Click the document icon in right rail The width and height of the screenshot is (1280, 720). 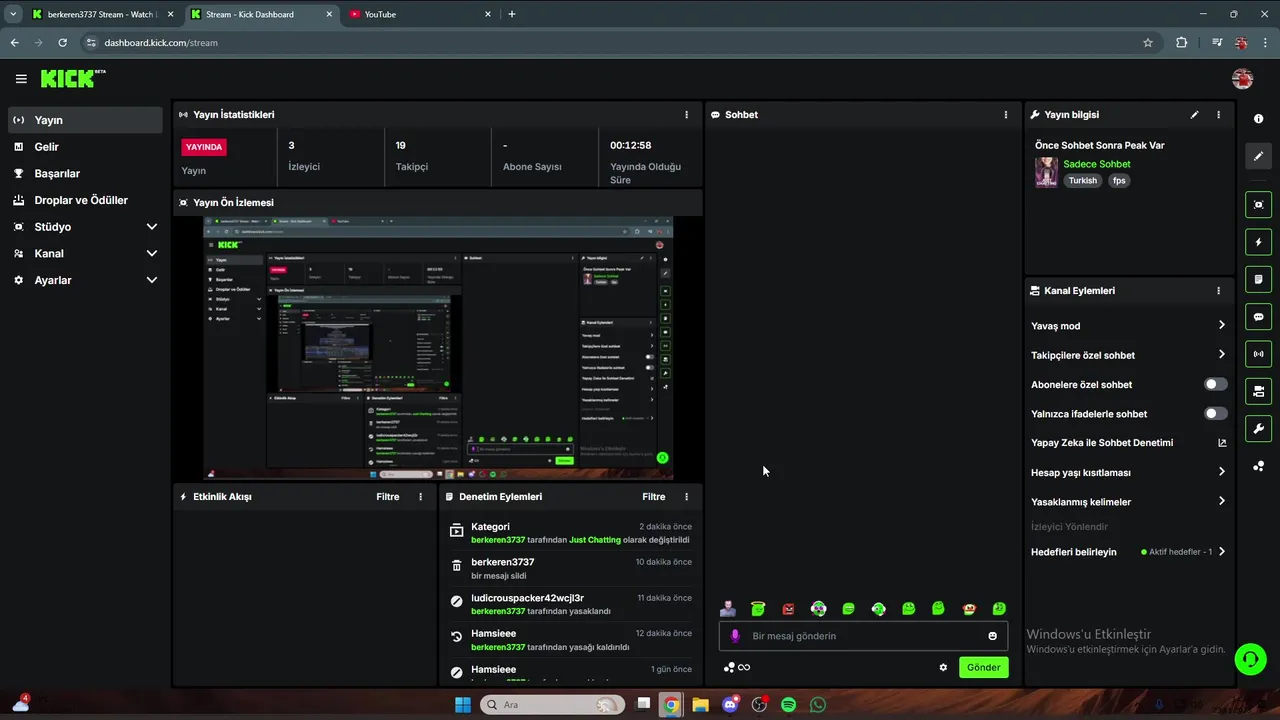click(1258, 279)
